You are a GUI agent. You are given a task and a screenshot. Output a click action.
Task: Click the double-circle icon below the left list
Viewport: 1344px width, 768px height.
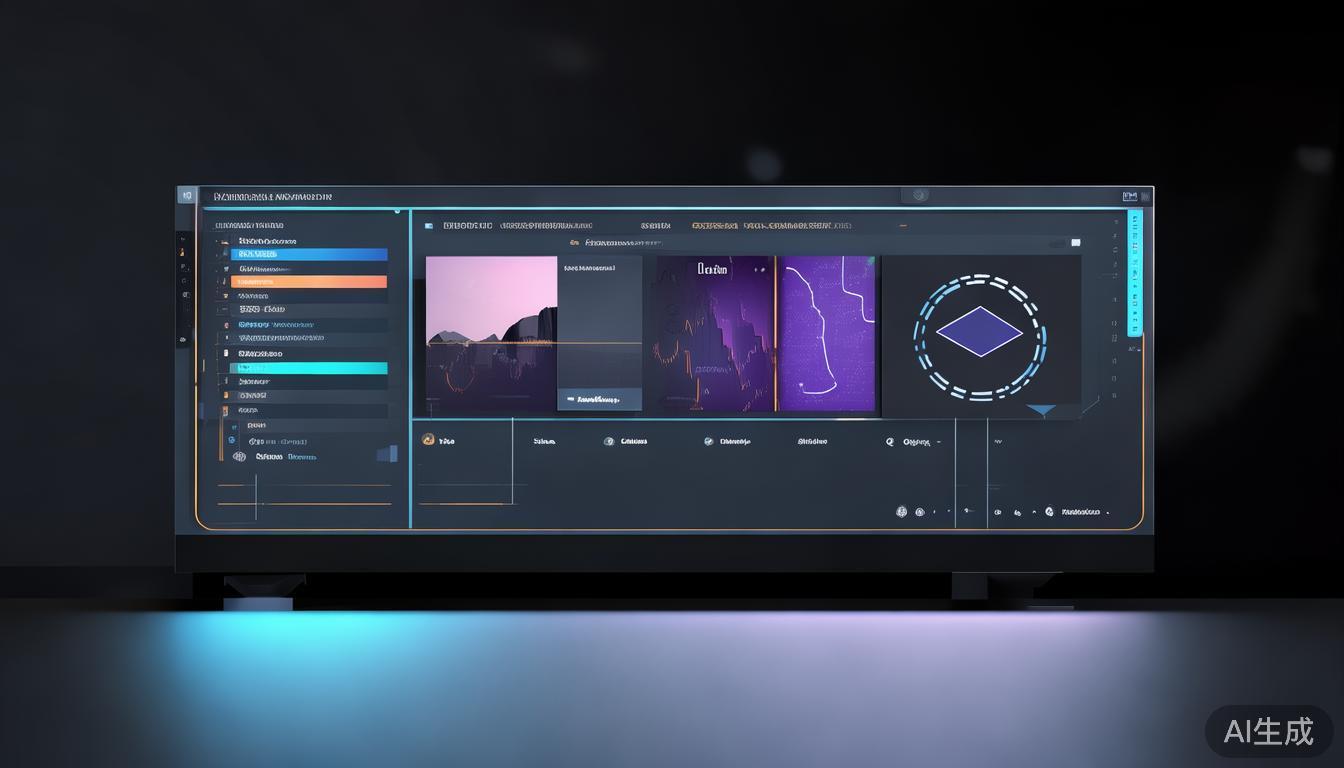click(239, 456)
